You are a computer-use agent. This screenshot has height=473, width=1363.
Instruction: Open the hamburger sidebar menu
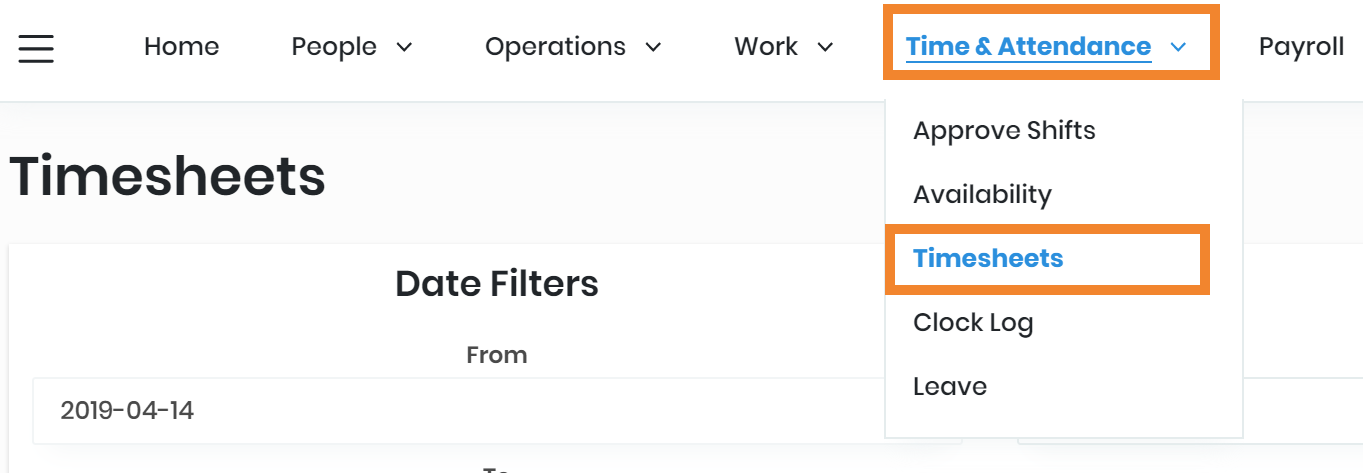(x=36, y=47)
